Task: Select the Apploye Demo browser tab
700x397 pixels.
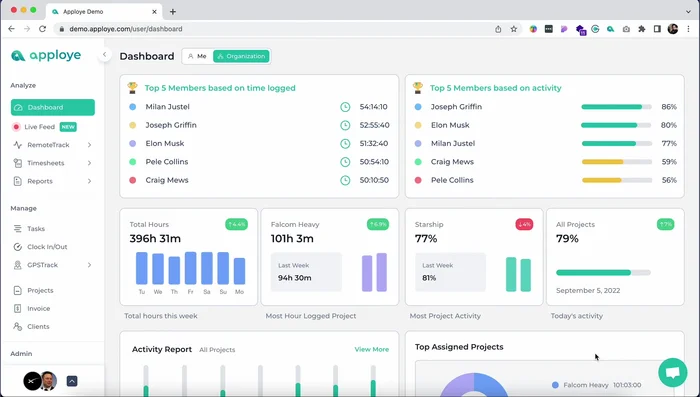Action: 104,12
